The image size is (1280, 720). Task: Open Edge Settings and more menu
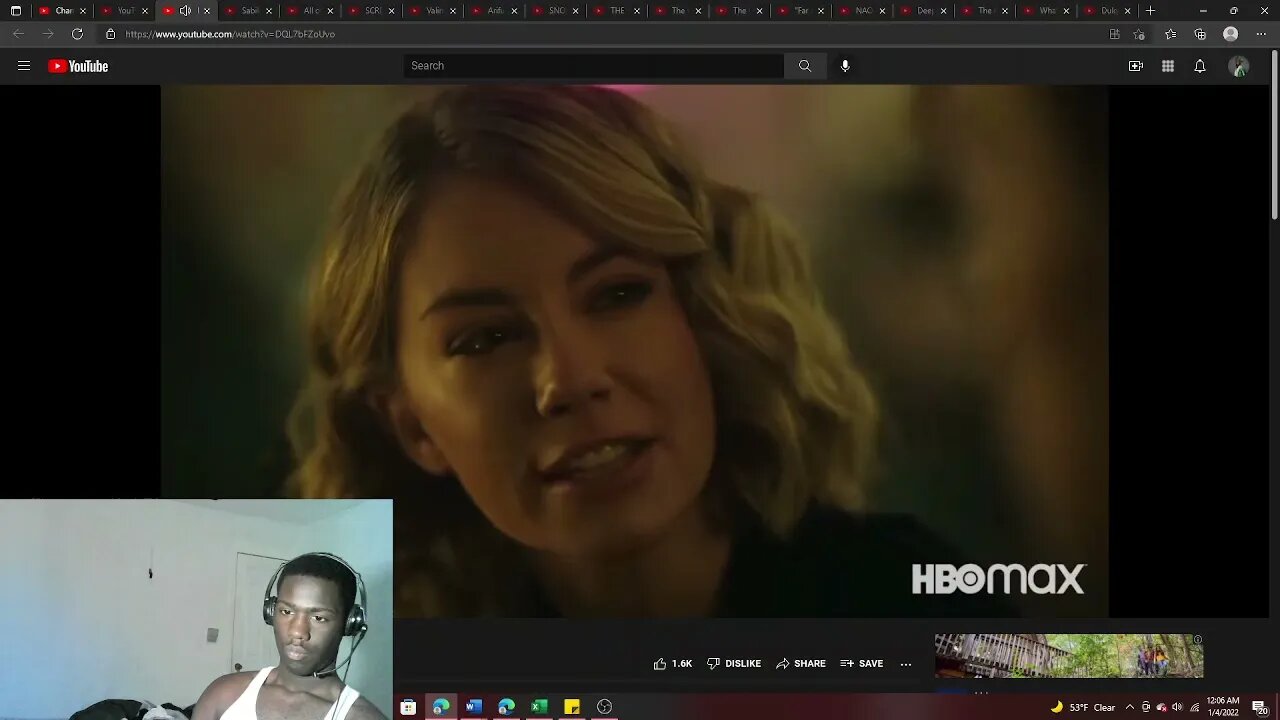pos(1261,34)
